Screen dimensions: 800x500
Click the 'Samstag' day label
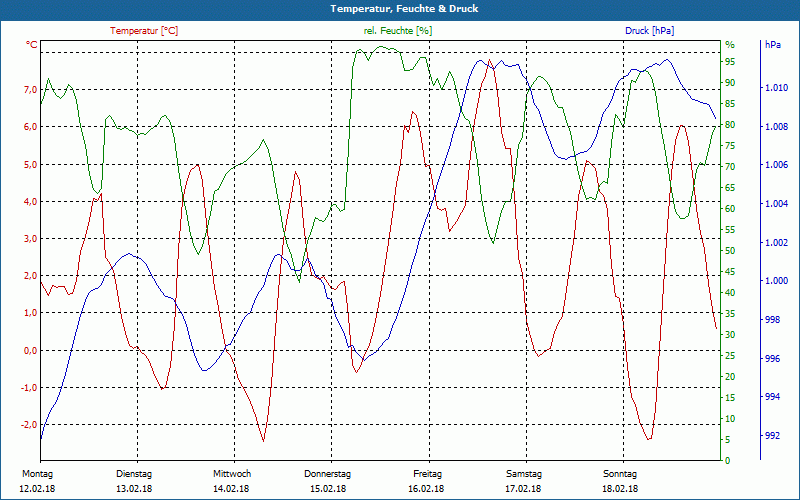point(524,473)
